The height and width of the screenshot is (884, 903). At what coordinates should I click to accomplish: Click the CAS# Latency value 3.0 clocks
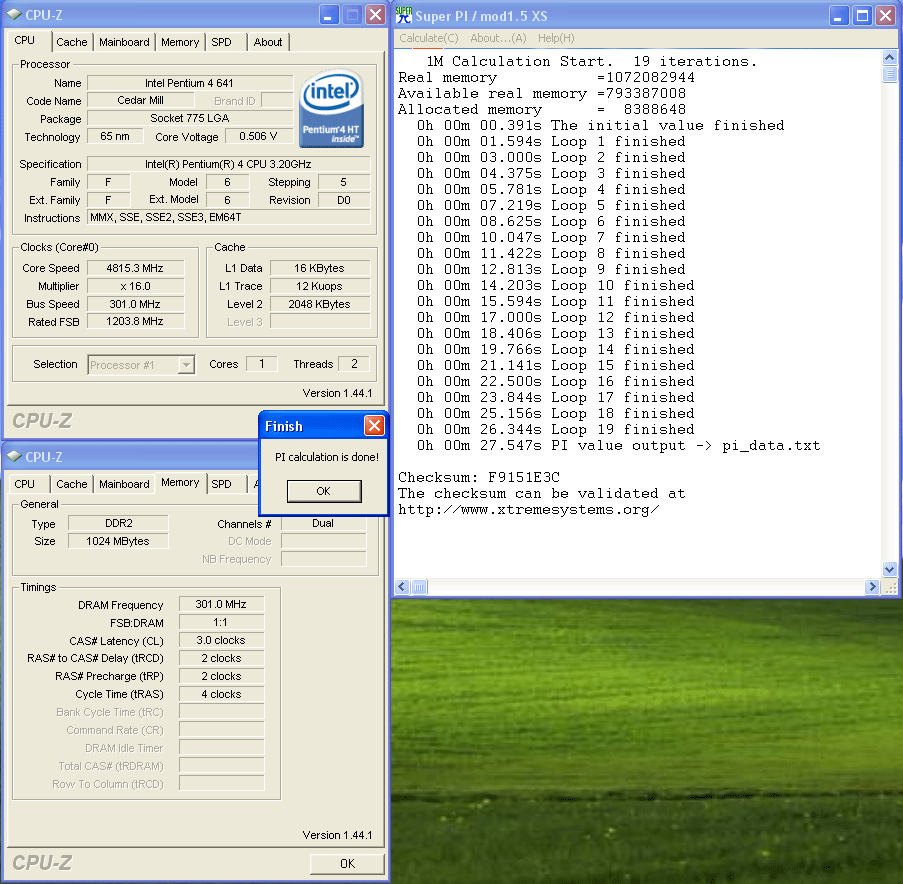[221, 640]
